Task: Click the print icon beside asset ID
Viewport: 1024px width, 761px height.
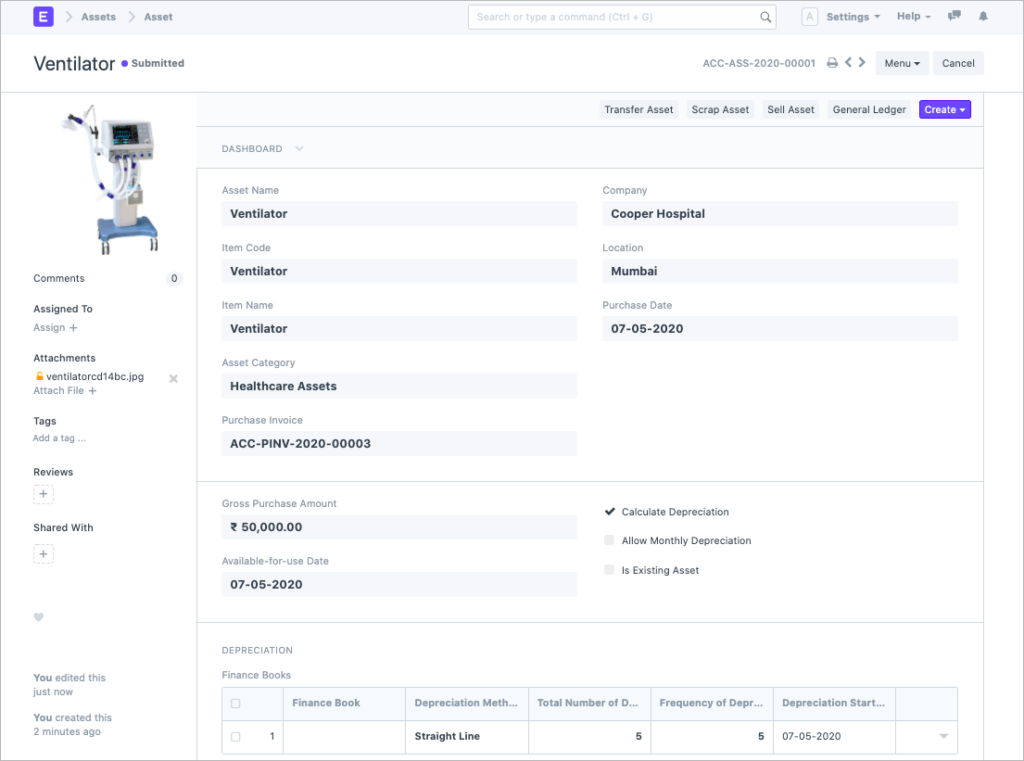Action: point(831,63)
